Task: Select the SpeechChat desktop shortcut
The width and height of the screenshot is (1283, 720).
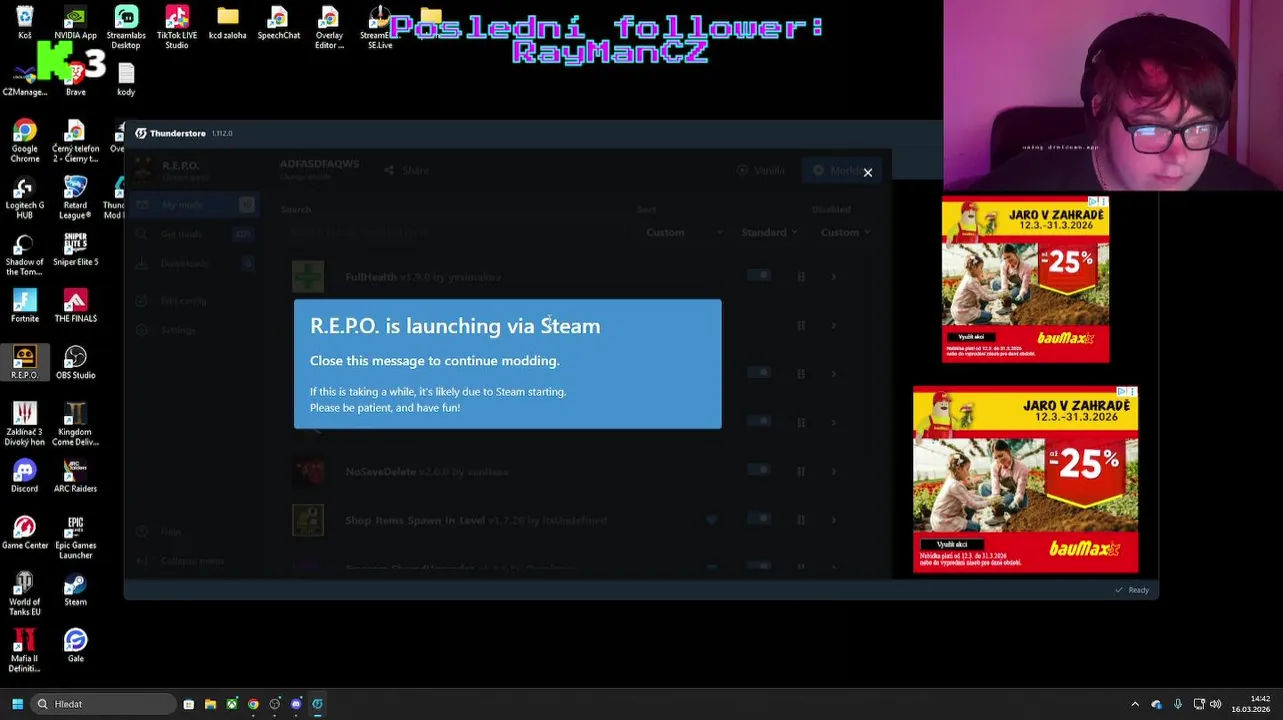Action: pyautogui.click(x=279, y=23)
